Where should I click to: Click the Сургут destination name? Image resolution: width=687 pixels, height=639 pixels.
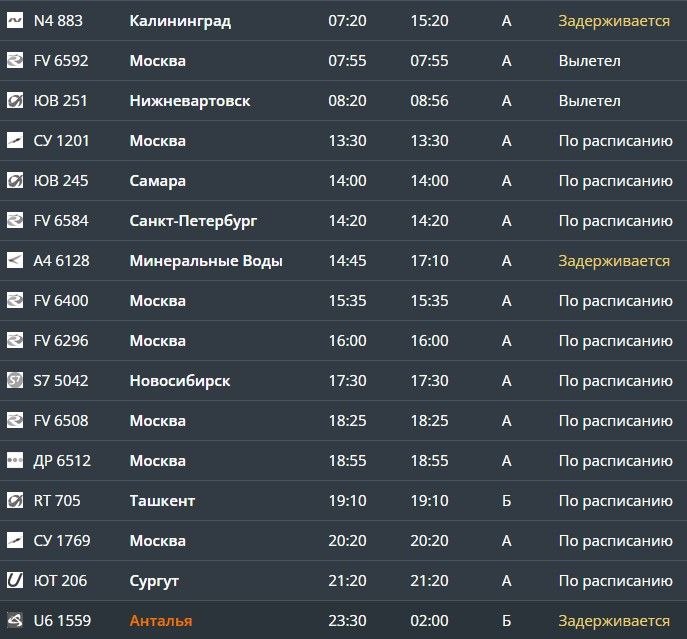point(154,581)
